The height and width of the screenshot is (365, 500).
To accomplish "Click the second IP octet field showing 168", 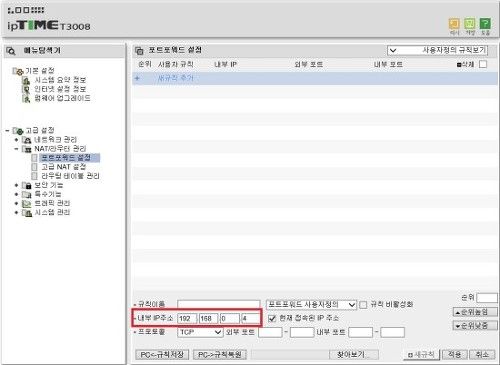I will (208, 319).
